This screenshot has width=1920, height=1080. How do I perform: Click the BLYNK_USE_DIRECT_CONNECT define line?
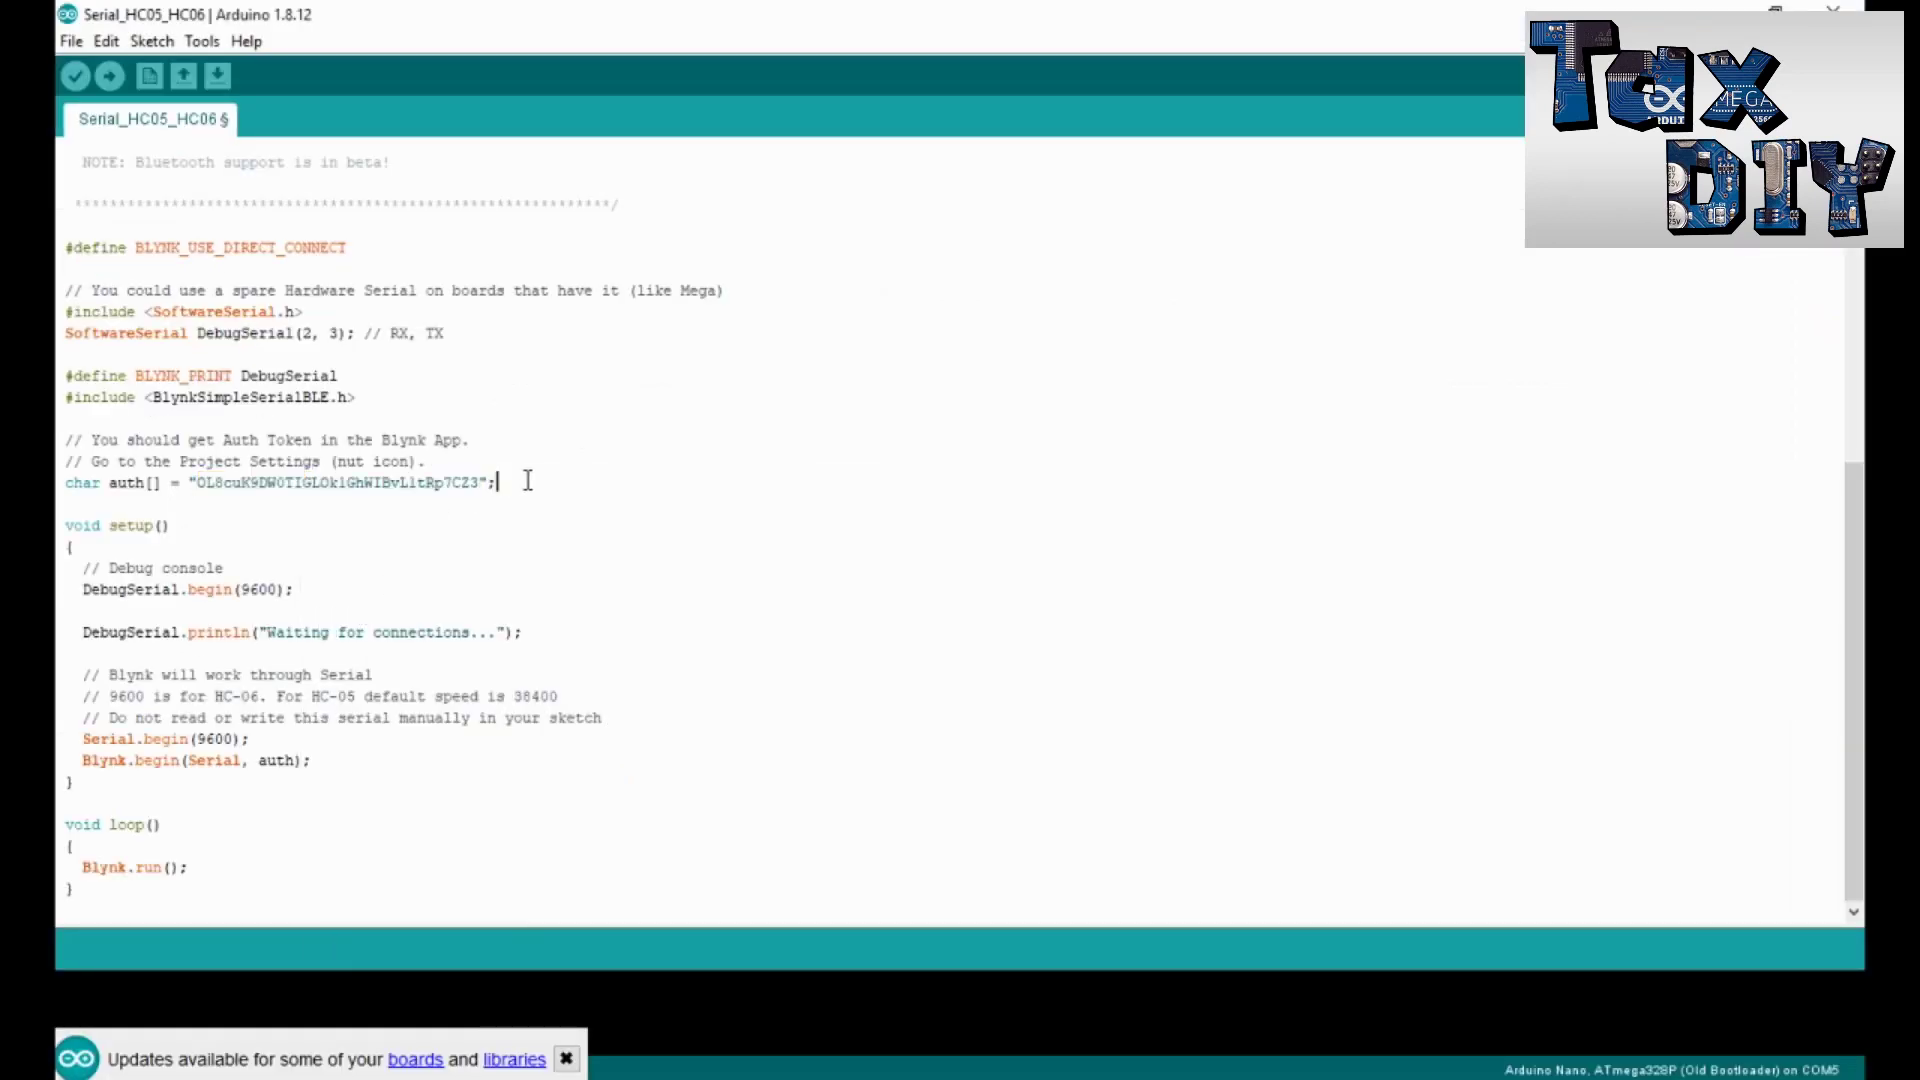point(206,248)
